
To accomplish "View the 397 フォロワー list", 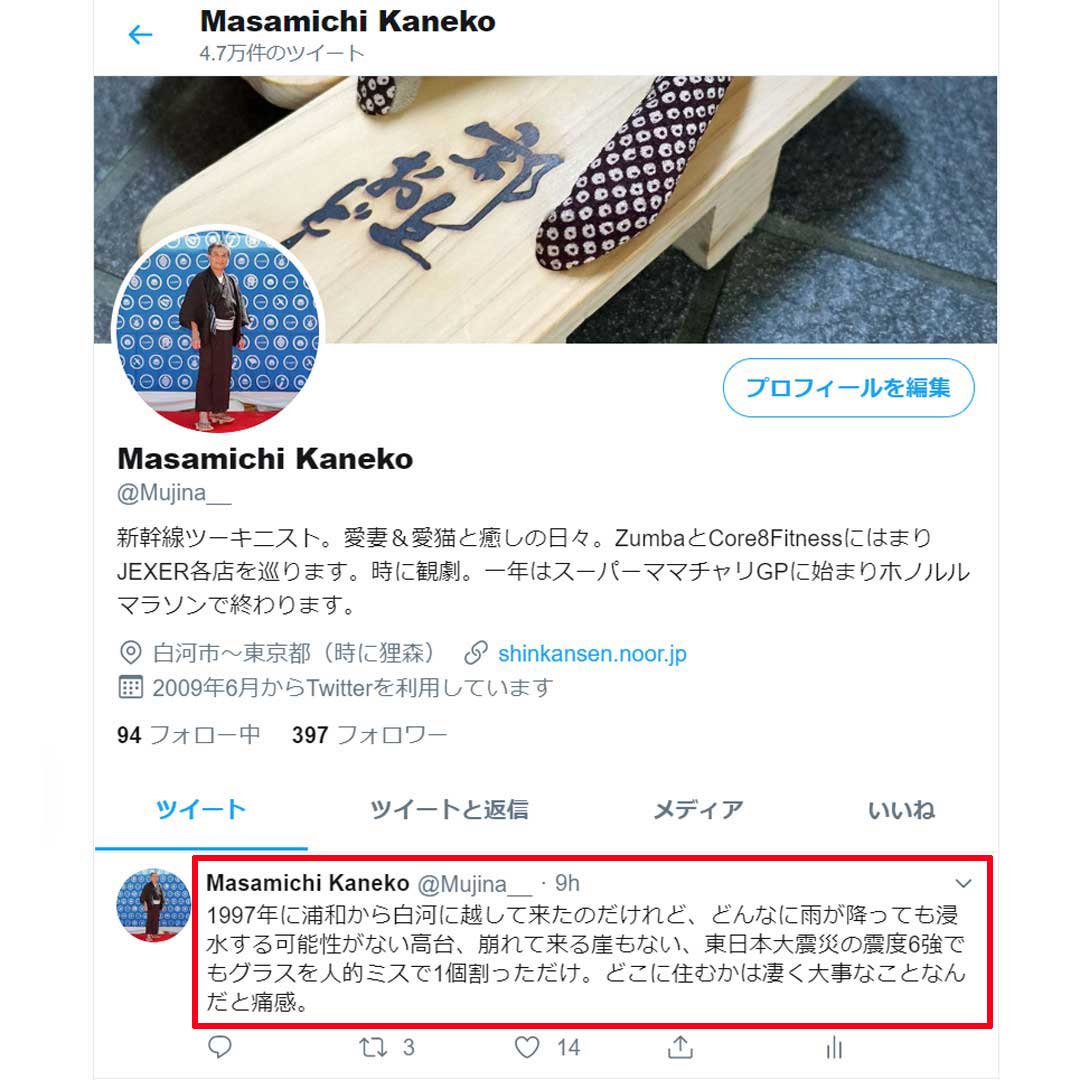I will coord(369,735).
